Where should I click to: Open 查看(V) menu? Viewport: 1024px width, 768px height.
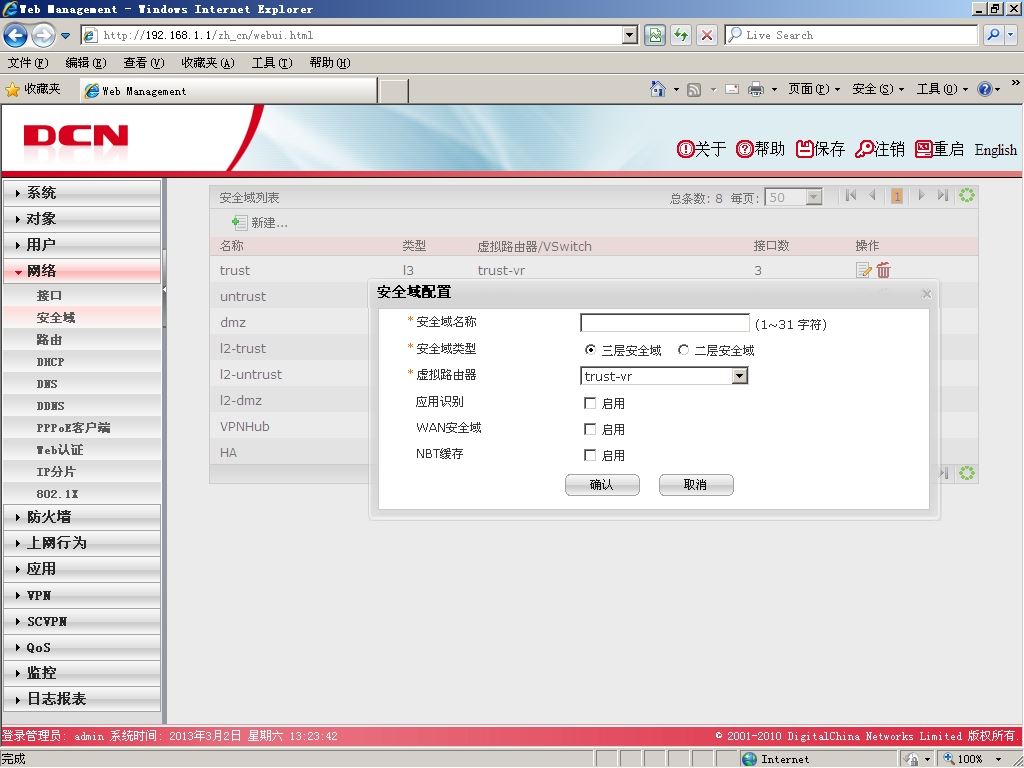(144, 63)
